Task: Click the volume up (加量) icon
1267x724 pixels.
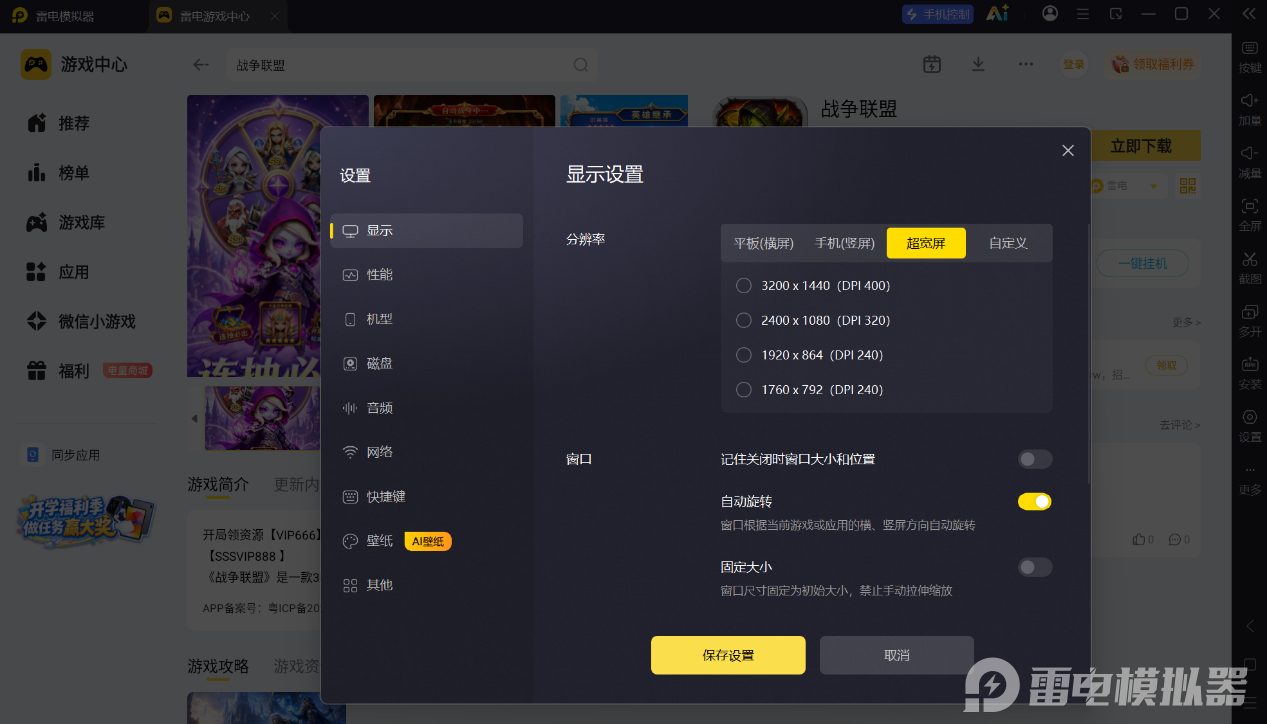Action: click(x=1250, y=100)
